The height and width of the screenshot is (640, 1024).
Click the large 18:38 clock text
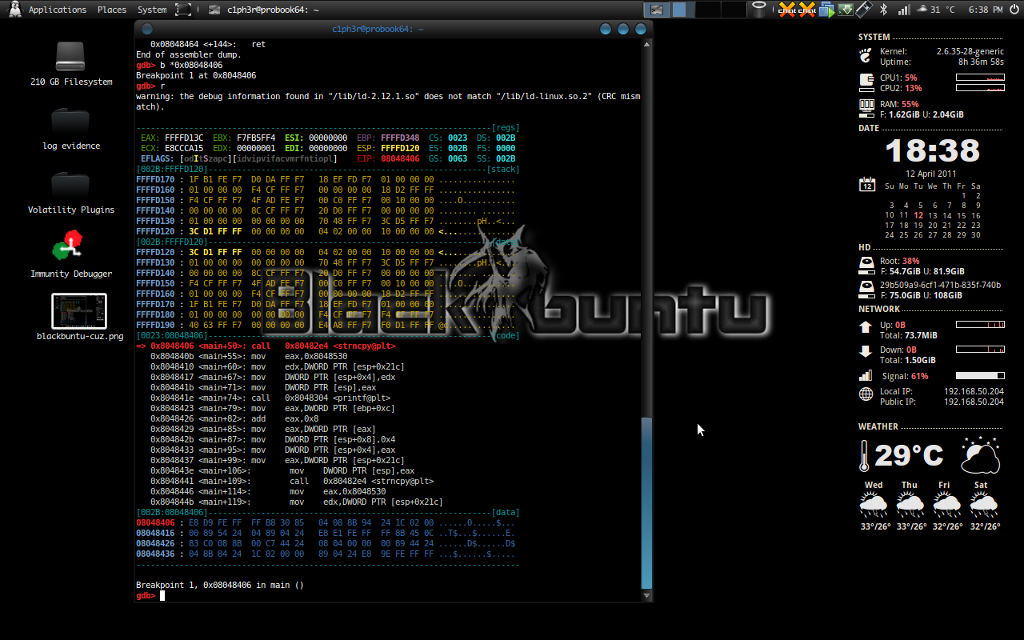pyautogui.click(x=932, y=151)
